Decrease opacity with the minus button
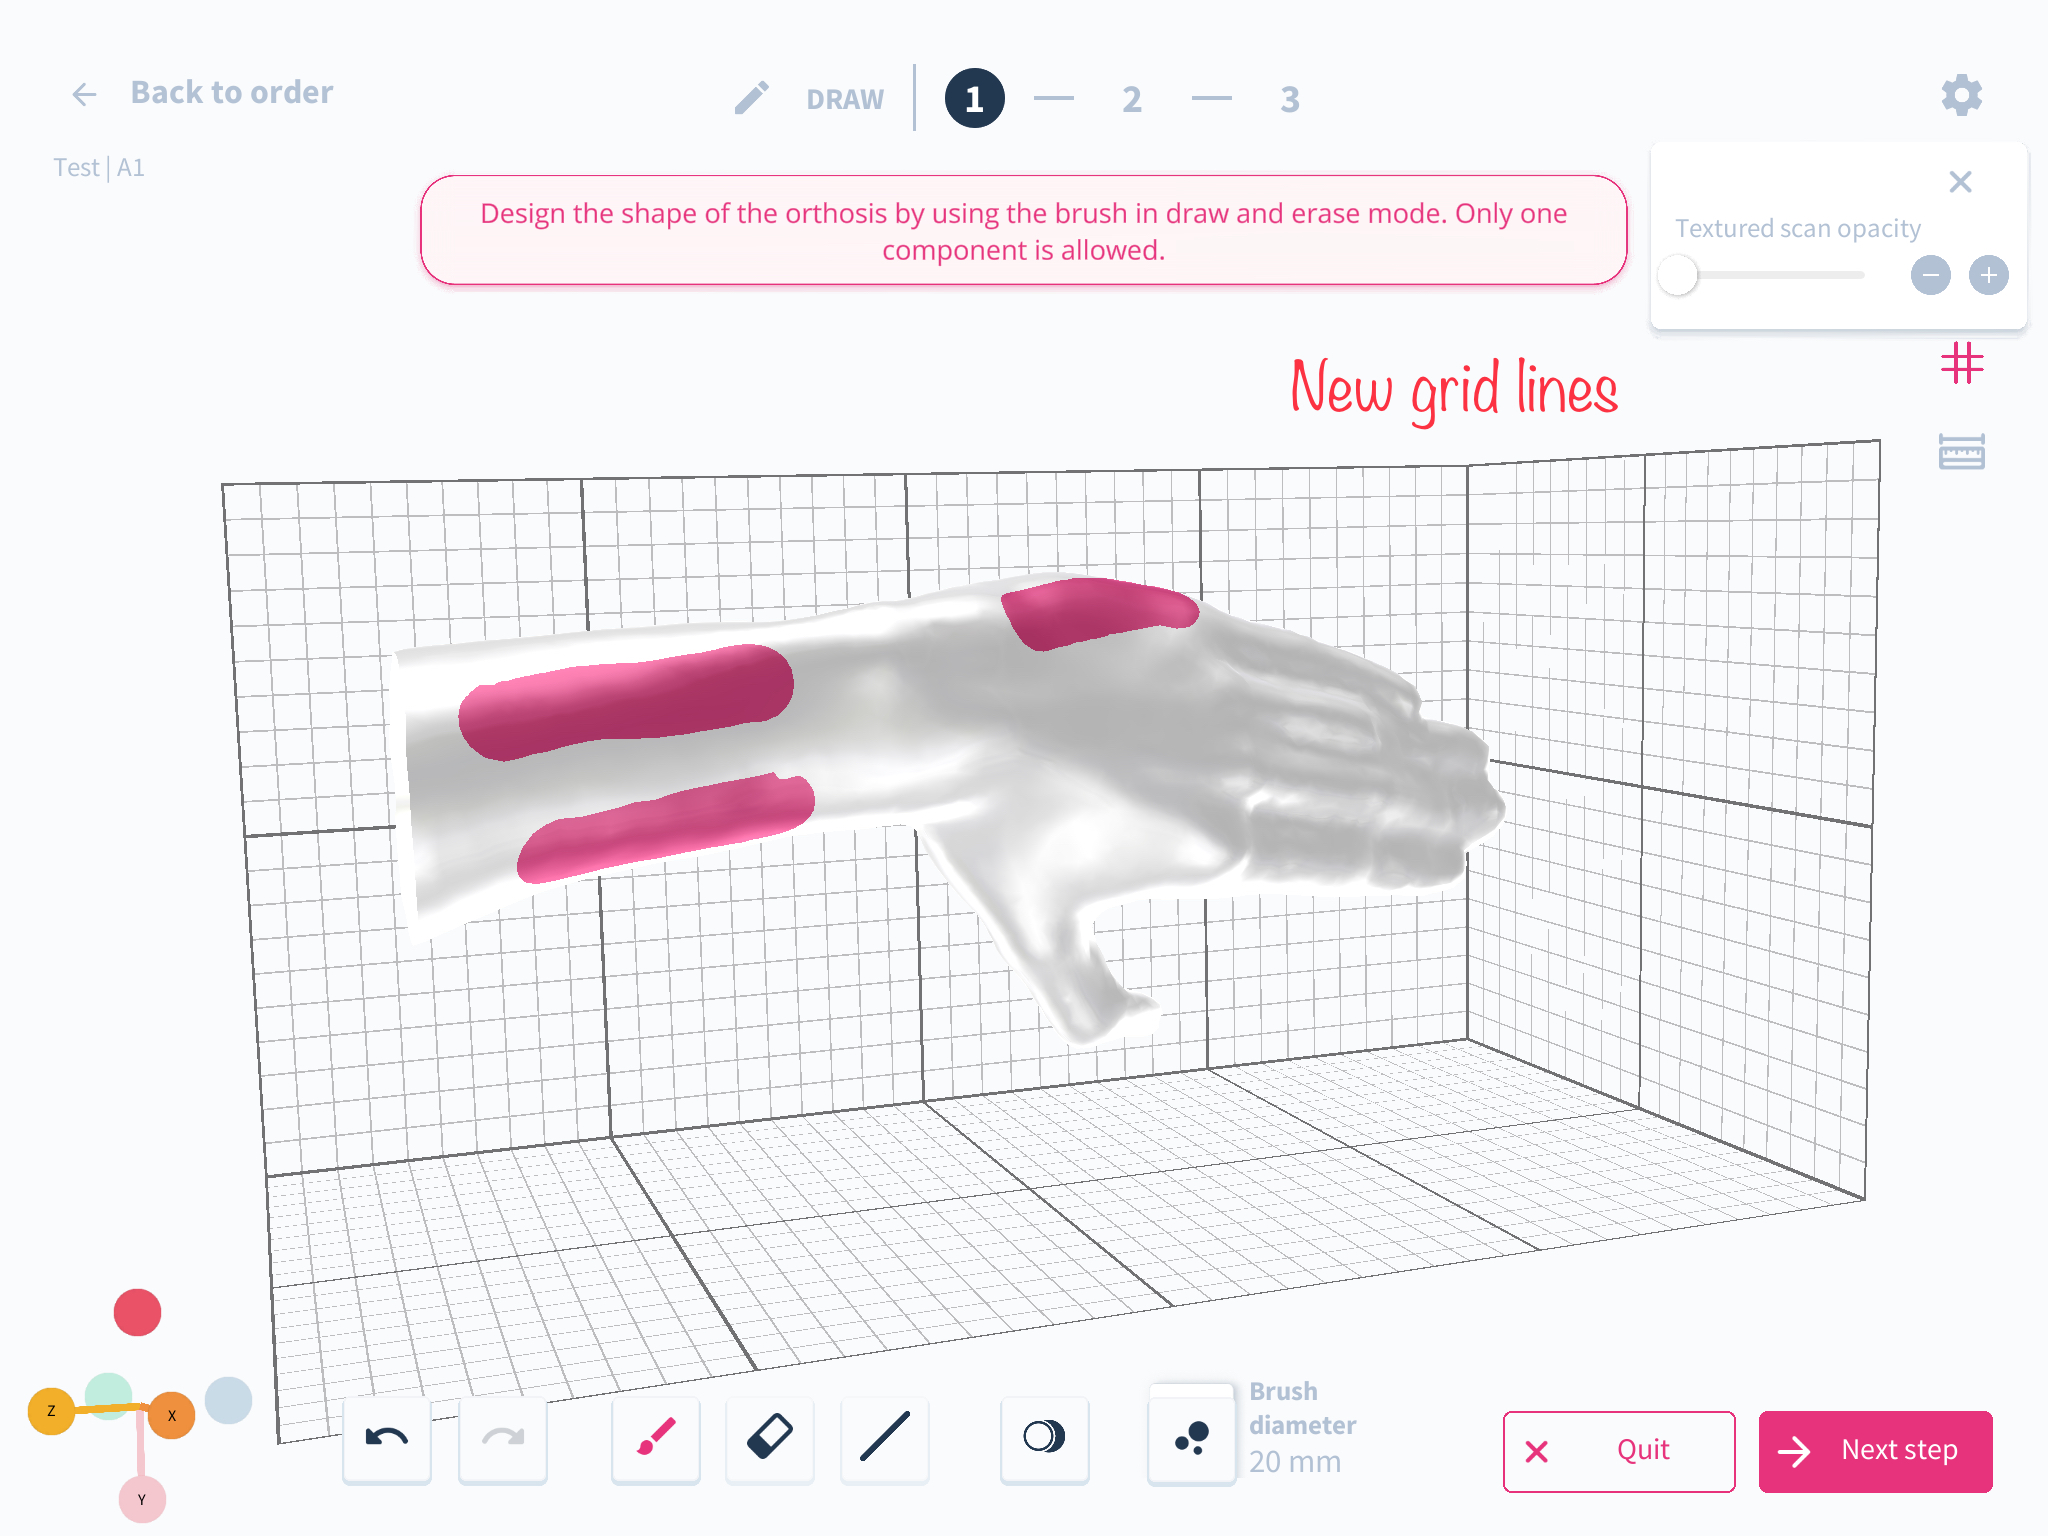The image size is (2048, 1536). coord(1930,275)
